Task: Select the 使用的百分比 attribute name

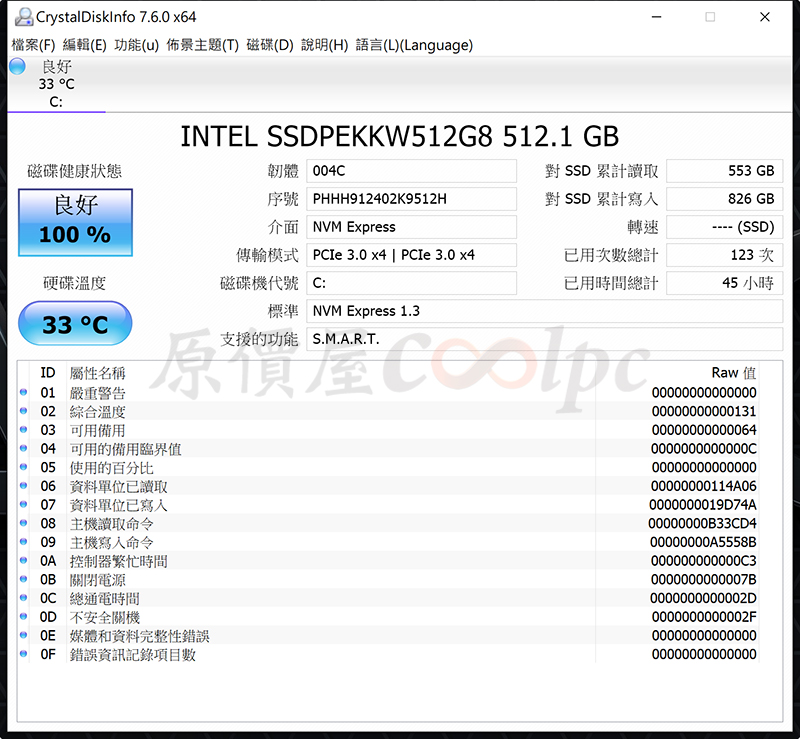Action: [x=111, y=467]
